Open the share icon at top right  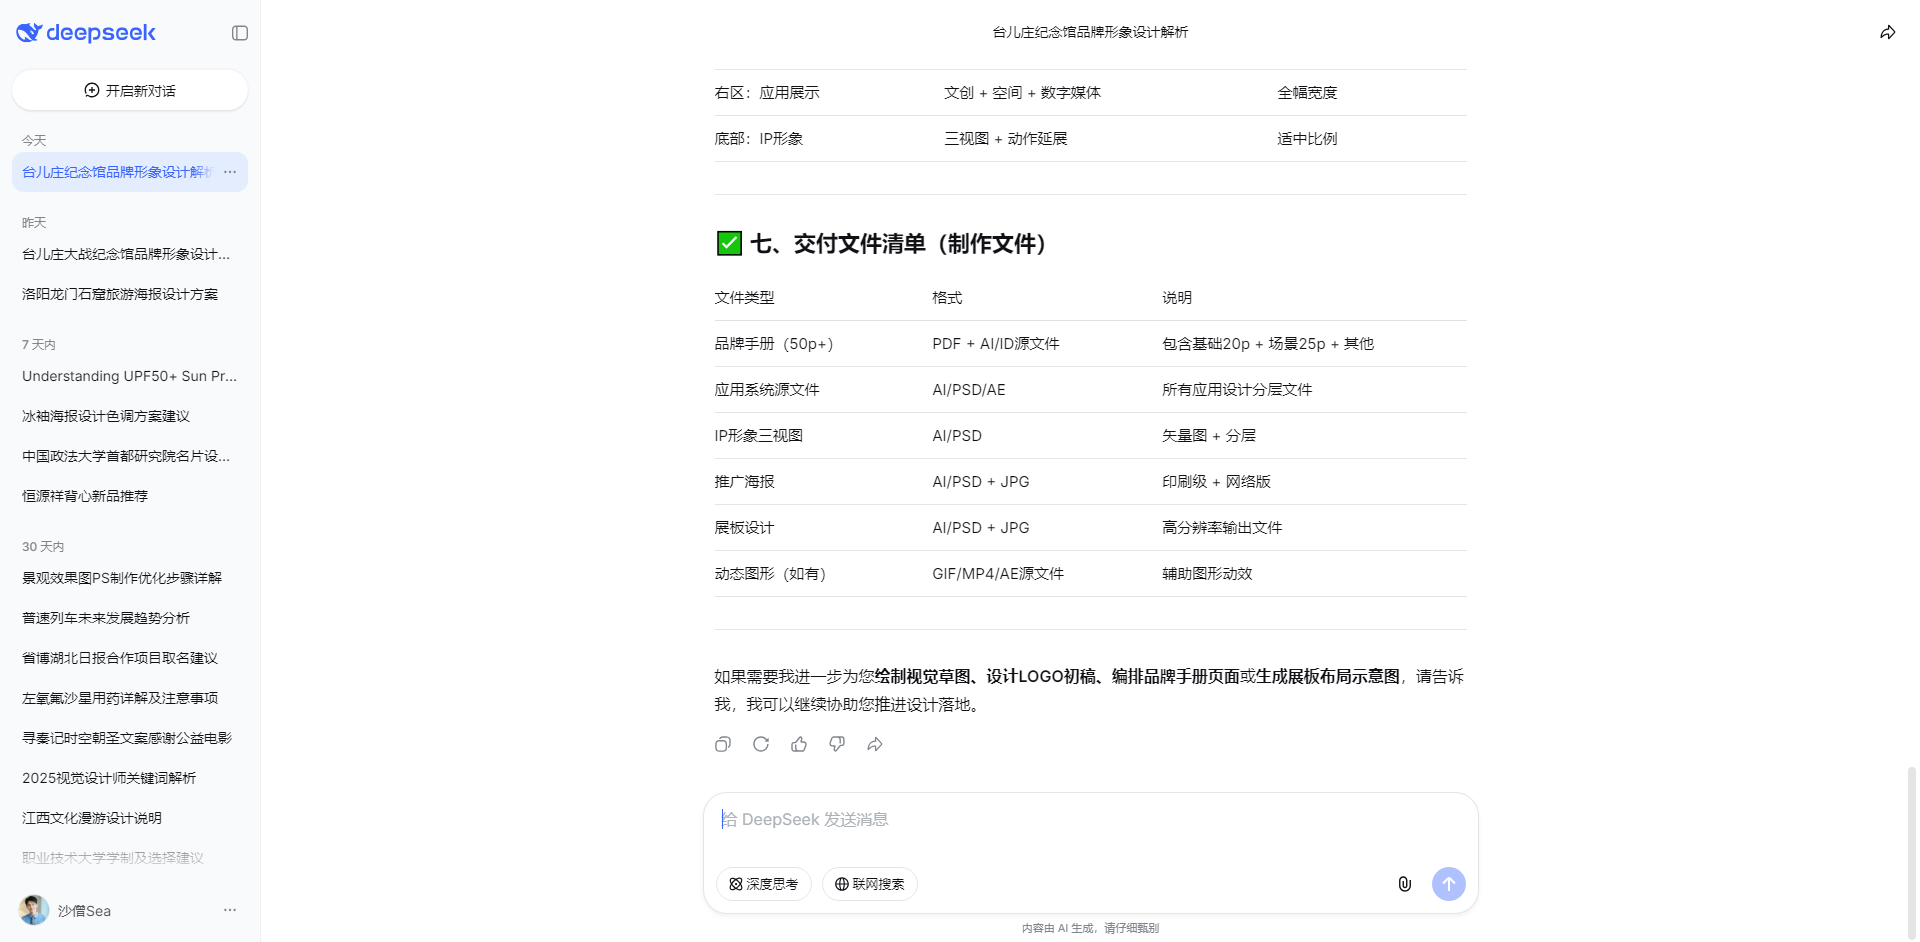pyautogui.click(x=1887, y=33)
